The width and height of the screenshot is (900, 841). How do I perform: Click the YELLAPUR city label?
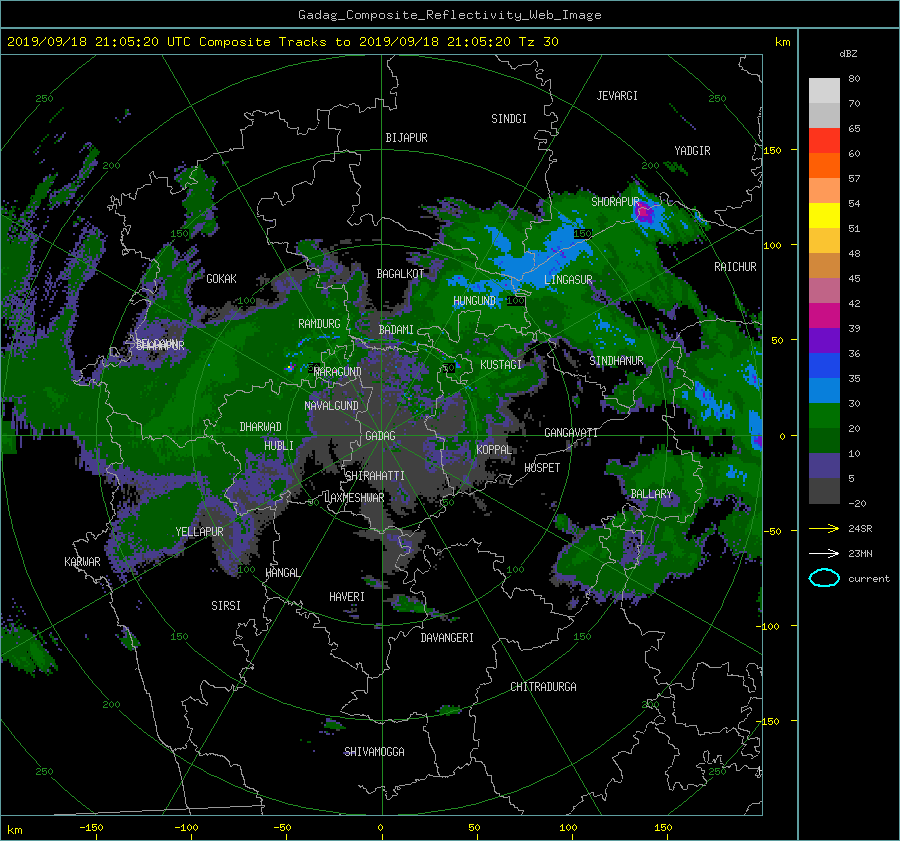pyautogui.click(x=199, y=532)
